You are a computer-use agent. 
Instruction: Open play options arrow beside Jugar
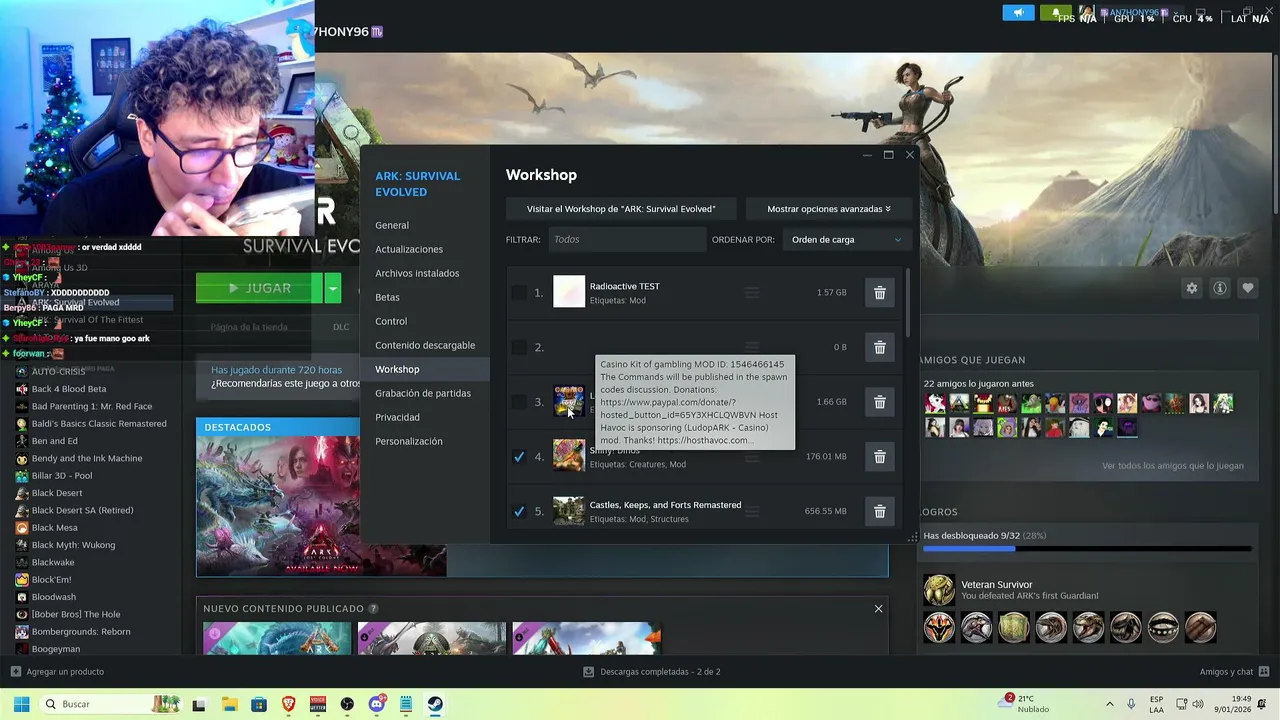coord(333,288)
